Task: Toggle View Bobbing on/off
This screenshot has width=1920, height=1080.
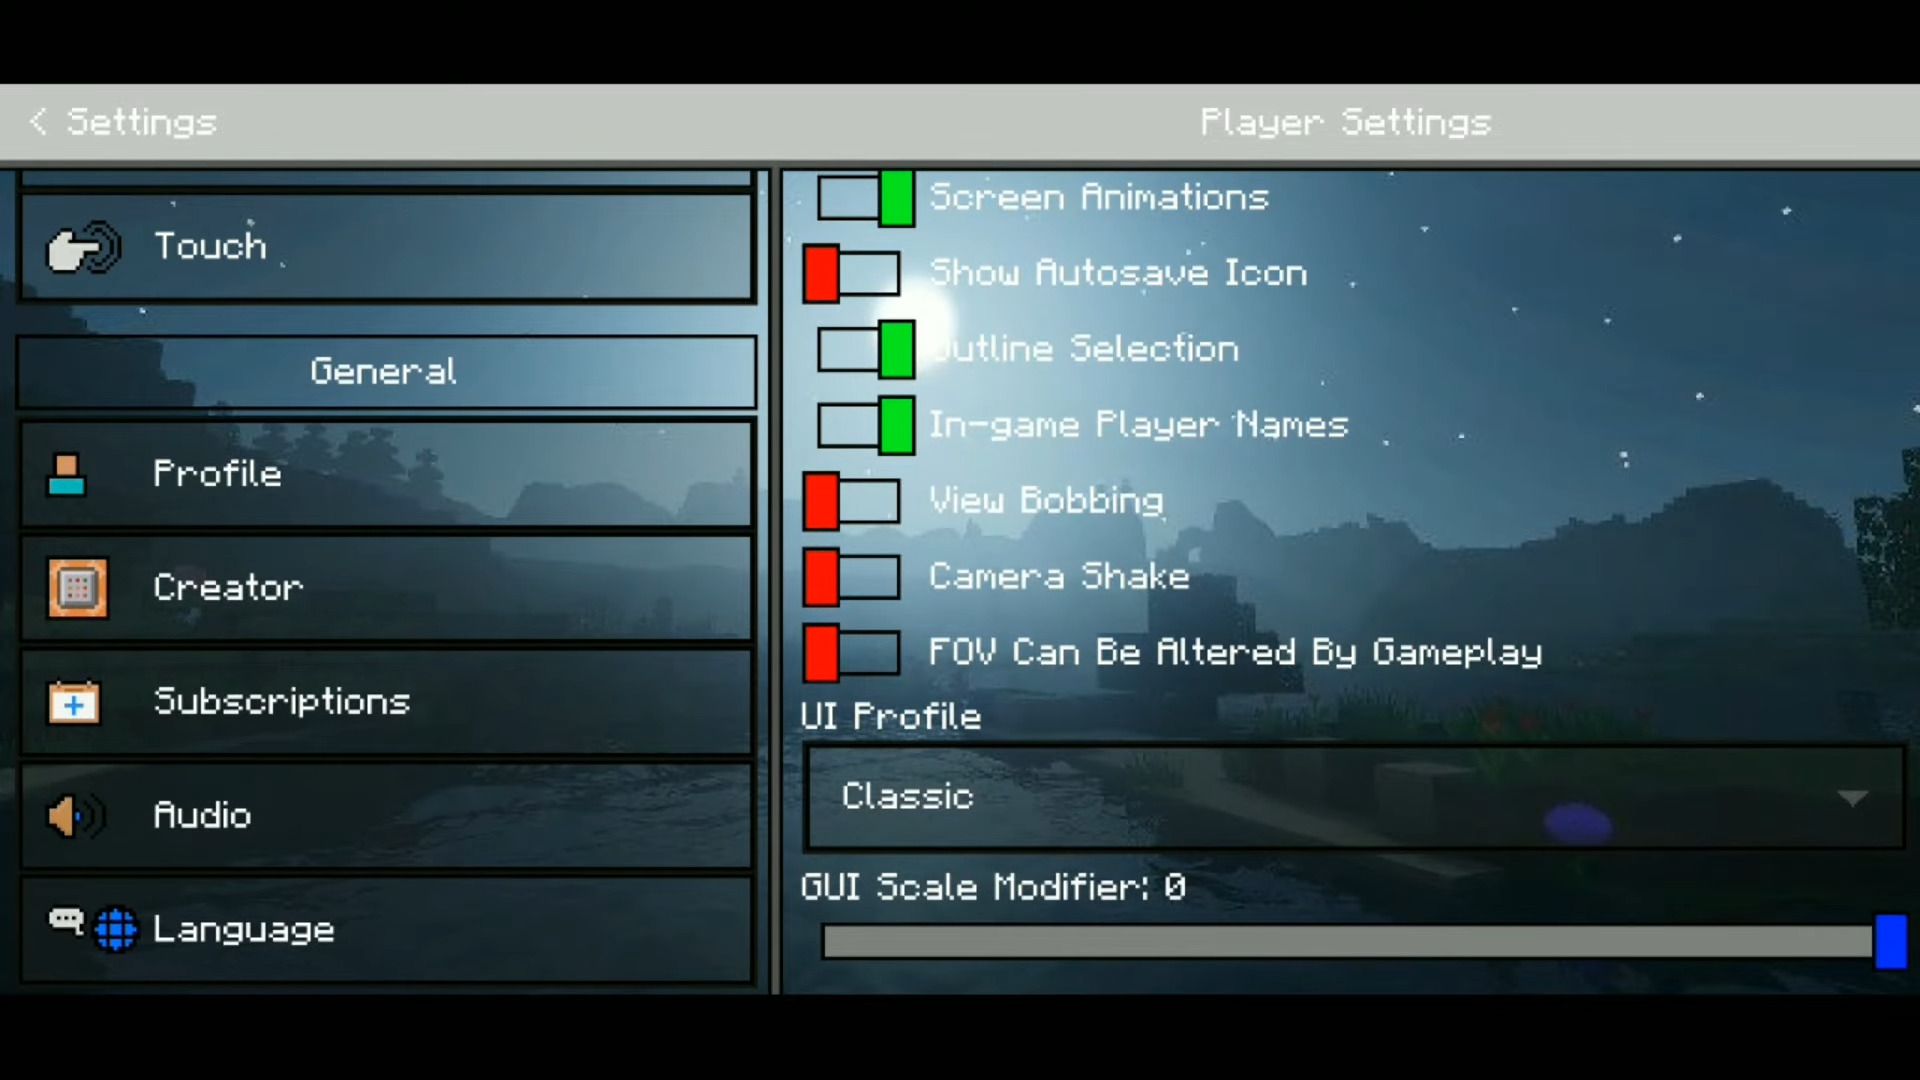Action: pyautogui.click(x=851, y=500)
